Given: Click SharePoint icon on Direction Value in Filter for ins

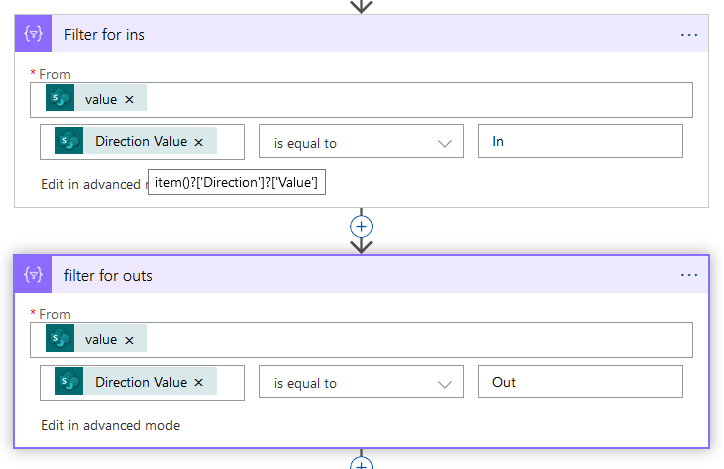Looking at the screenshot, I should pyautogui.click(x=69, y=142).
